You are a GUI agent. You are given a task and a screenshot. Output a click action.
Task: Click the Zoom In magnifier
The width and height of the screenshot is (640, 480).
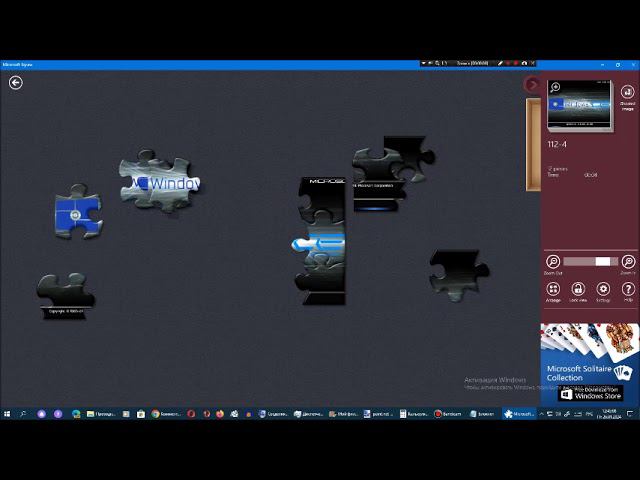tap(628, 264)
